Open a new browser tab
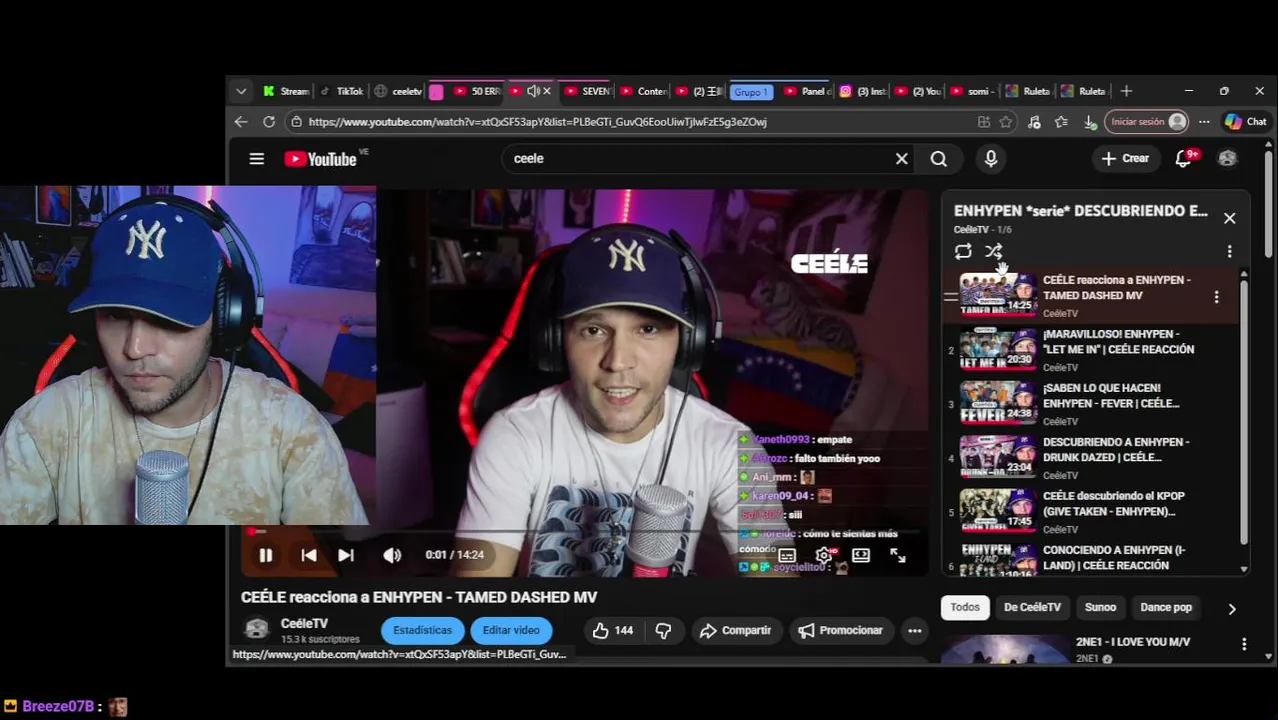Screen dimensions: 1278x720 [1126, 91]
